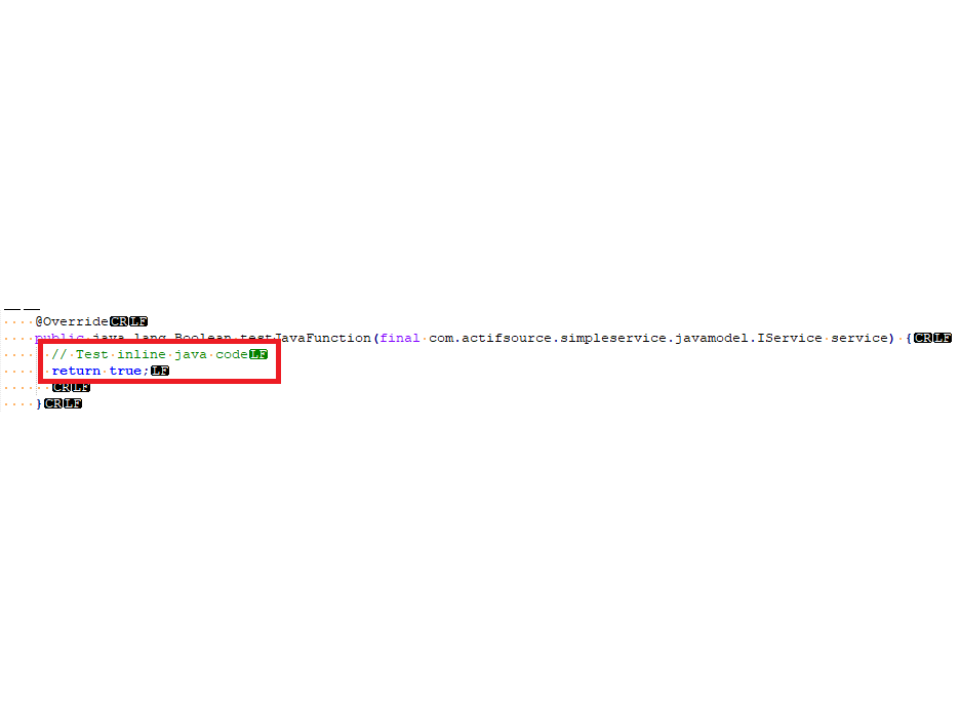The image size is (960, 720).
Task: Click the IService type in the parameter
Action: click(x=789, y=338)
